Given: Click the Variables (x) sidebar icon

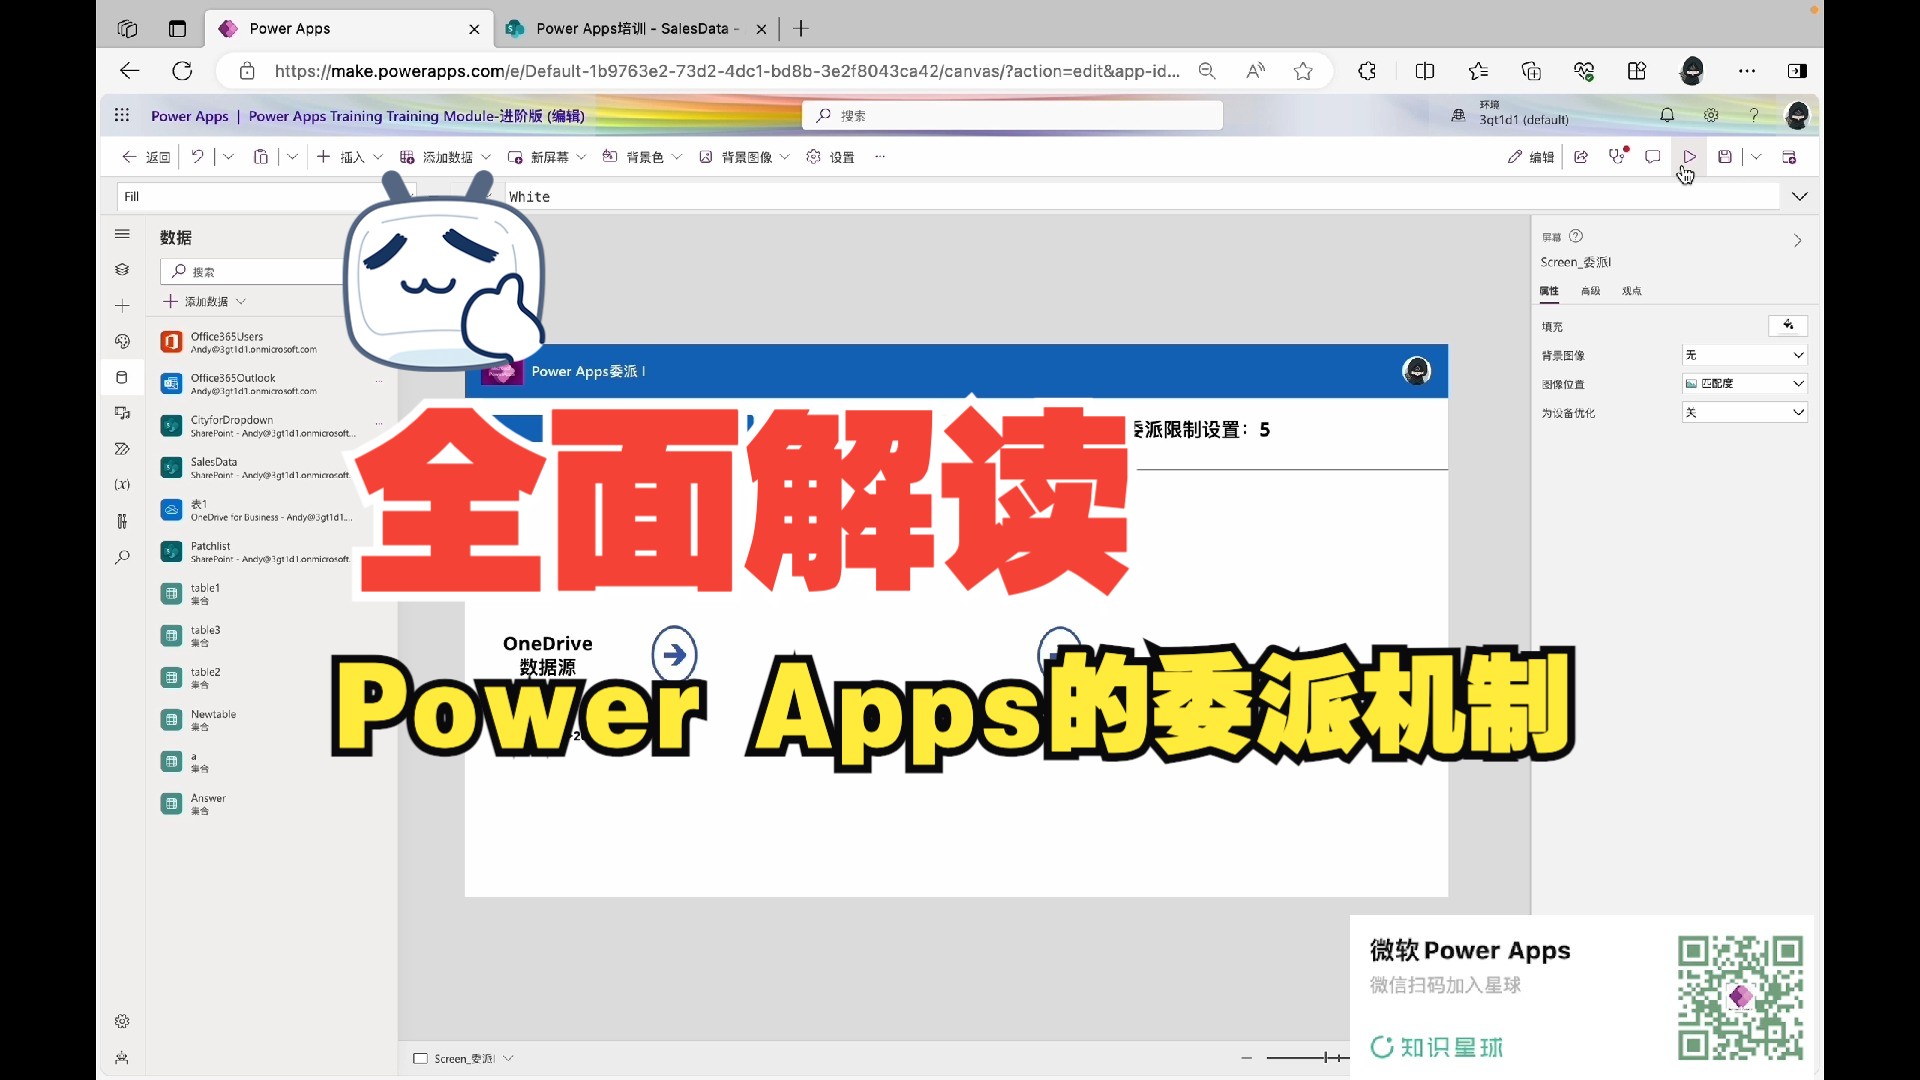Looking at the screenshot, I should click(122, 485).
